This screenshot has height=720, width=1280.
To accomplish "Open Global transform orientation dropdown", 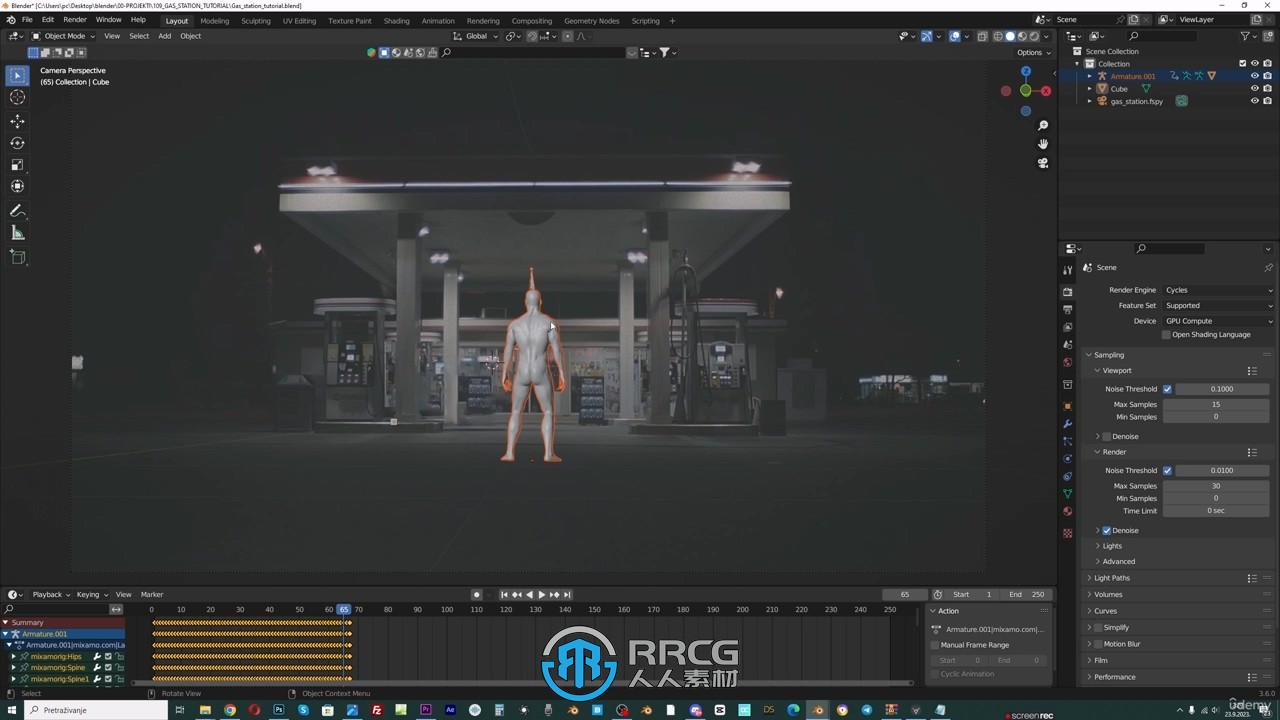I will point(475,36).
